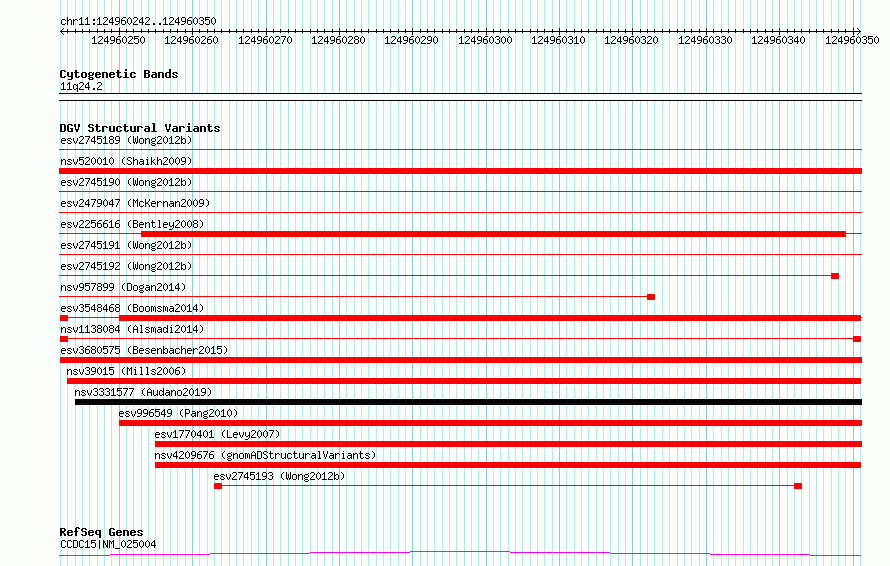Click the magenta CCDC15 gene line

click(x=460, y=554)
